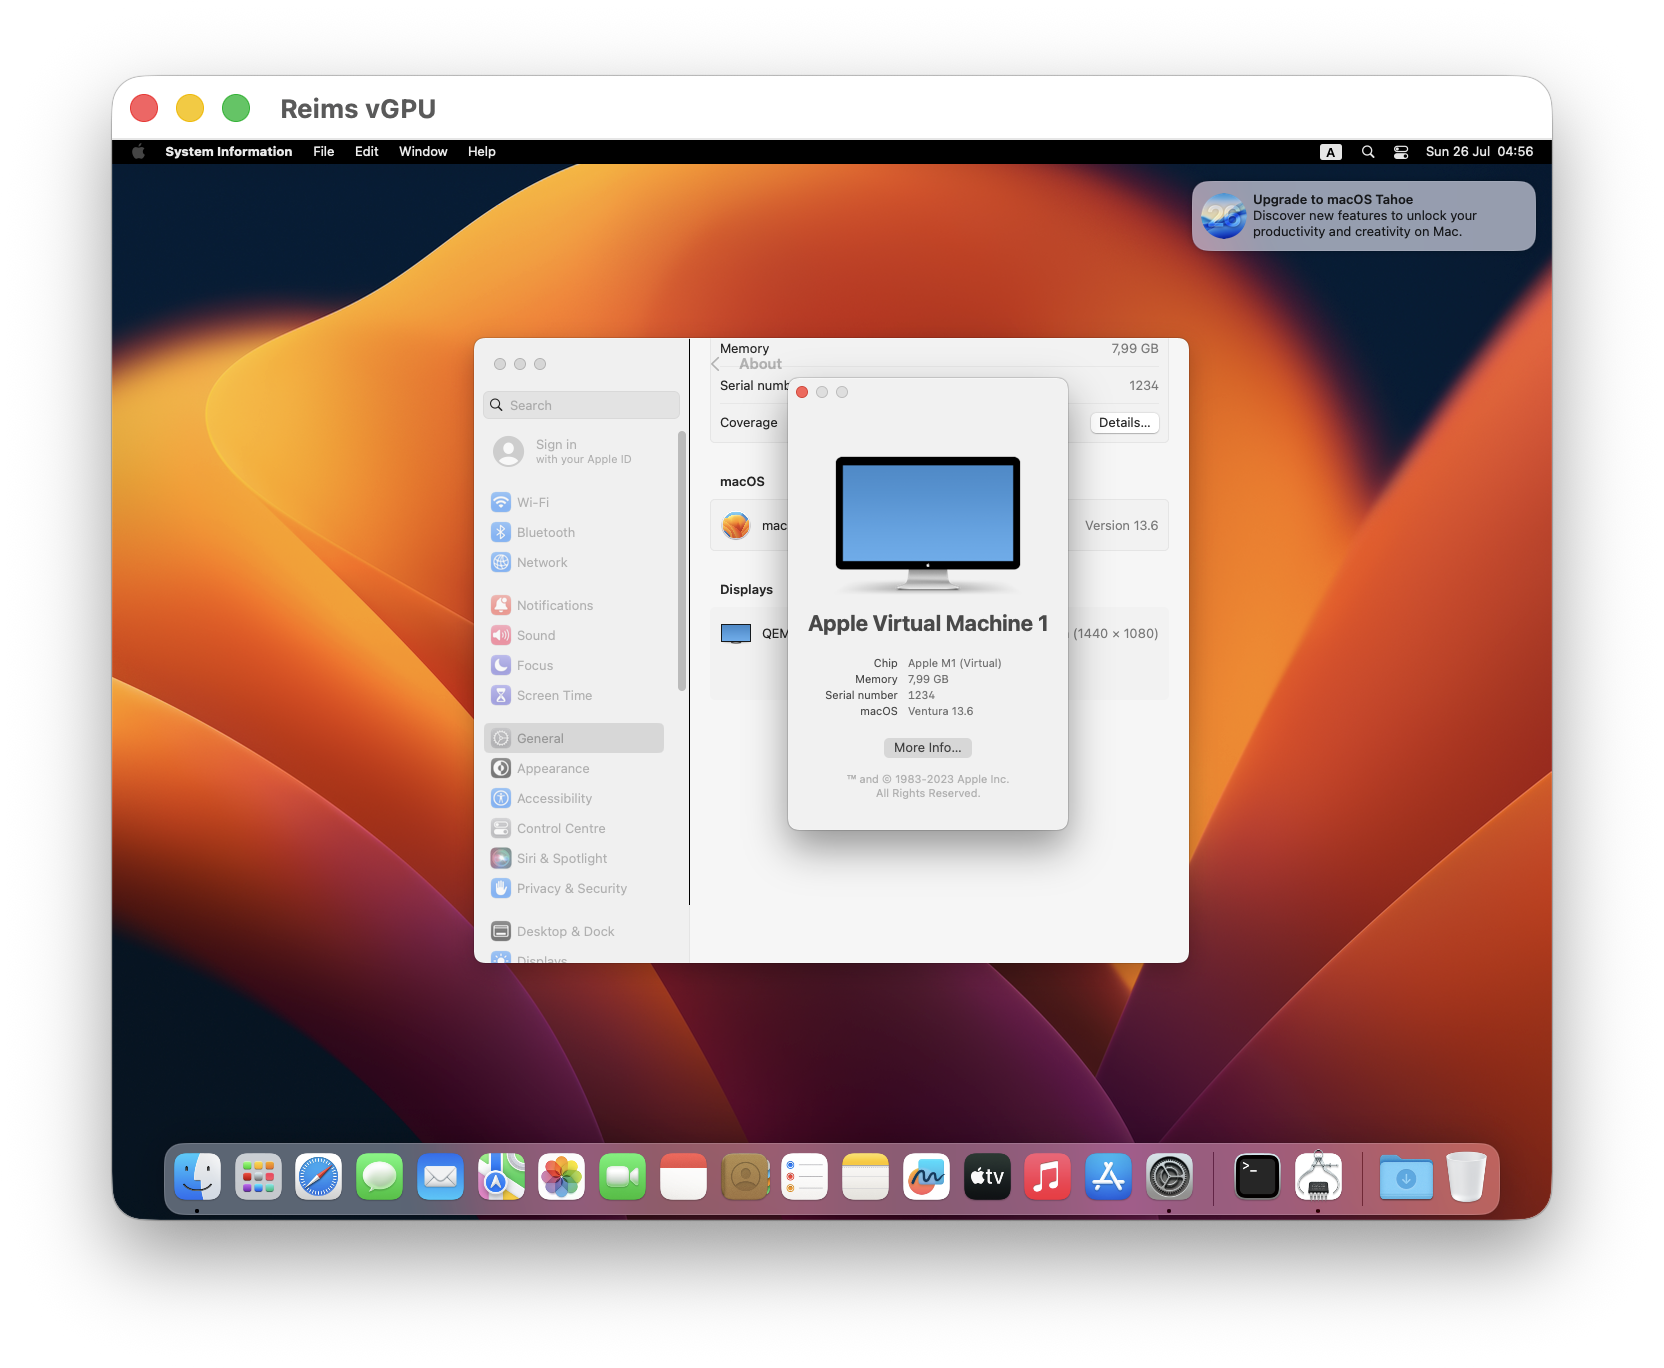Click "Apple M1 (Virtual)" chip value
This screenshot has width=1664, height=1368.
[955, 663]
